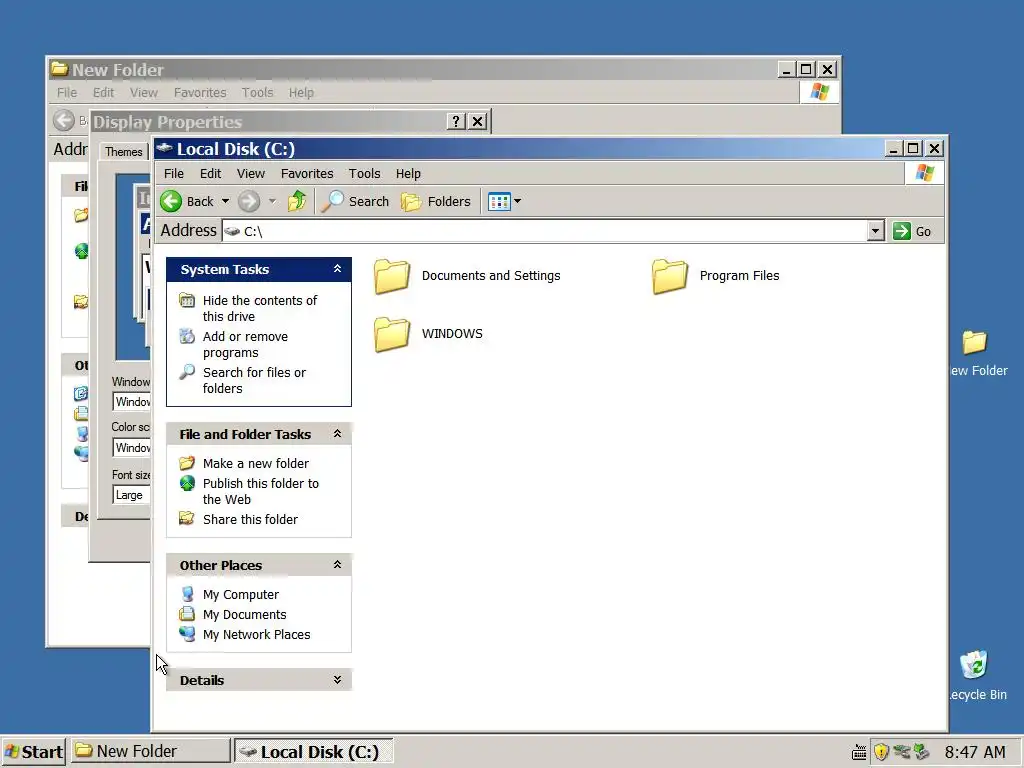The image size is (1024, 768).
Task: Click the My Network Places icon
Action: coord(187,634)
